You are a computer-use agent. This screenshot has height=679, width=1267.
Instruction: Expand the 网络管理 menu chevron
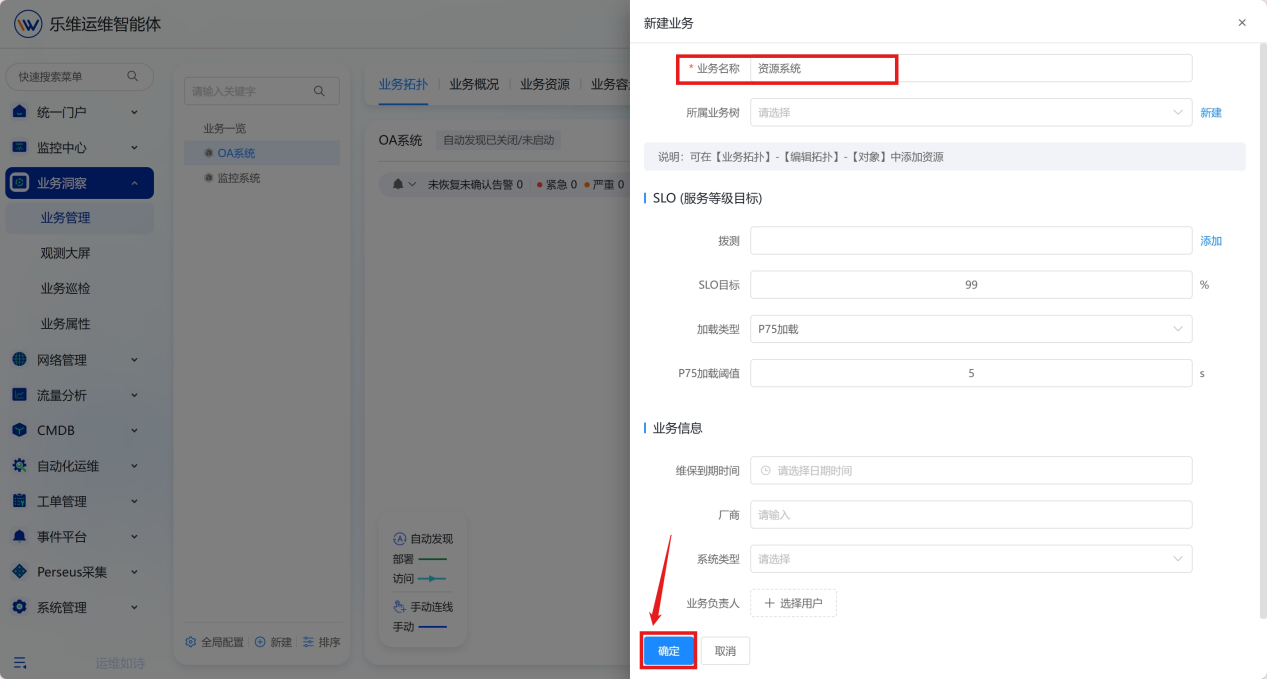pyautogui.click(x=135, y=359)
